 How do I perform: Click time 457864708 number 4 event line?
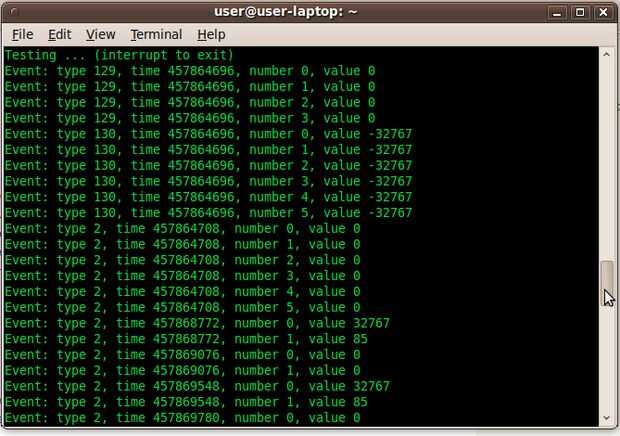[183, 292]
